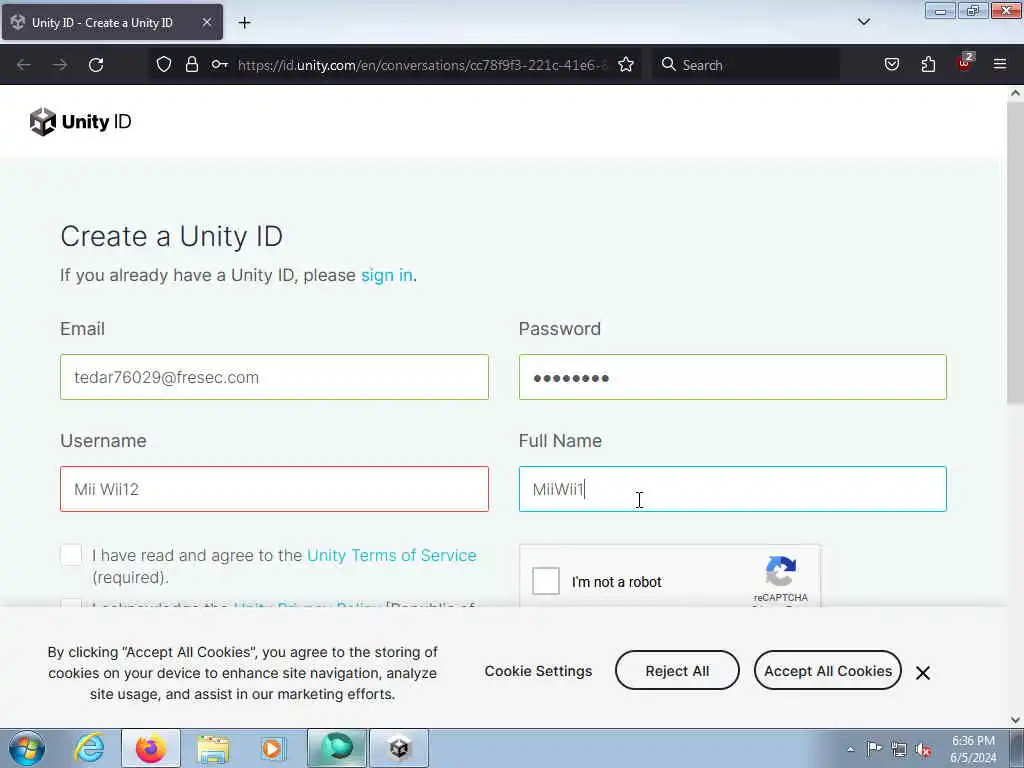Bookmark this page with the star icon

click(626, 64)
